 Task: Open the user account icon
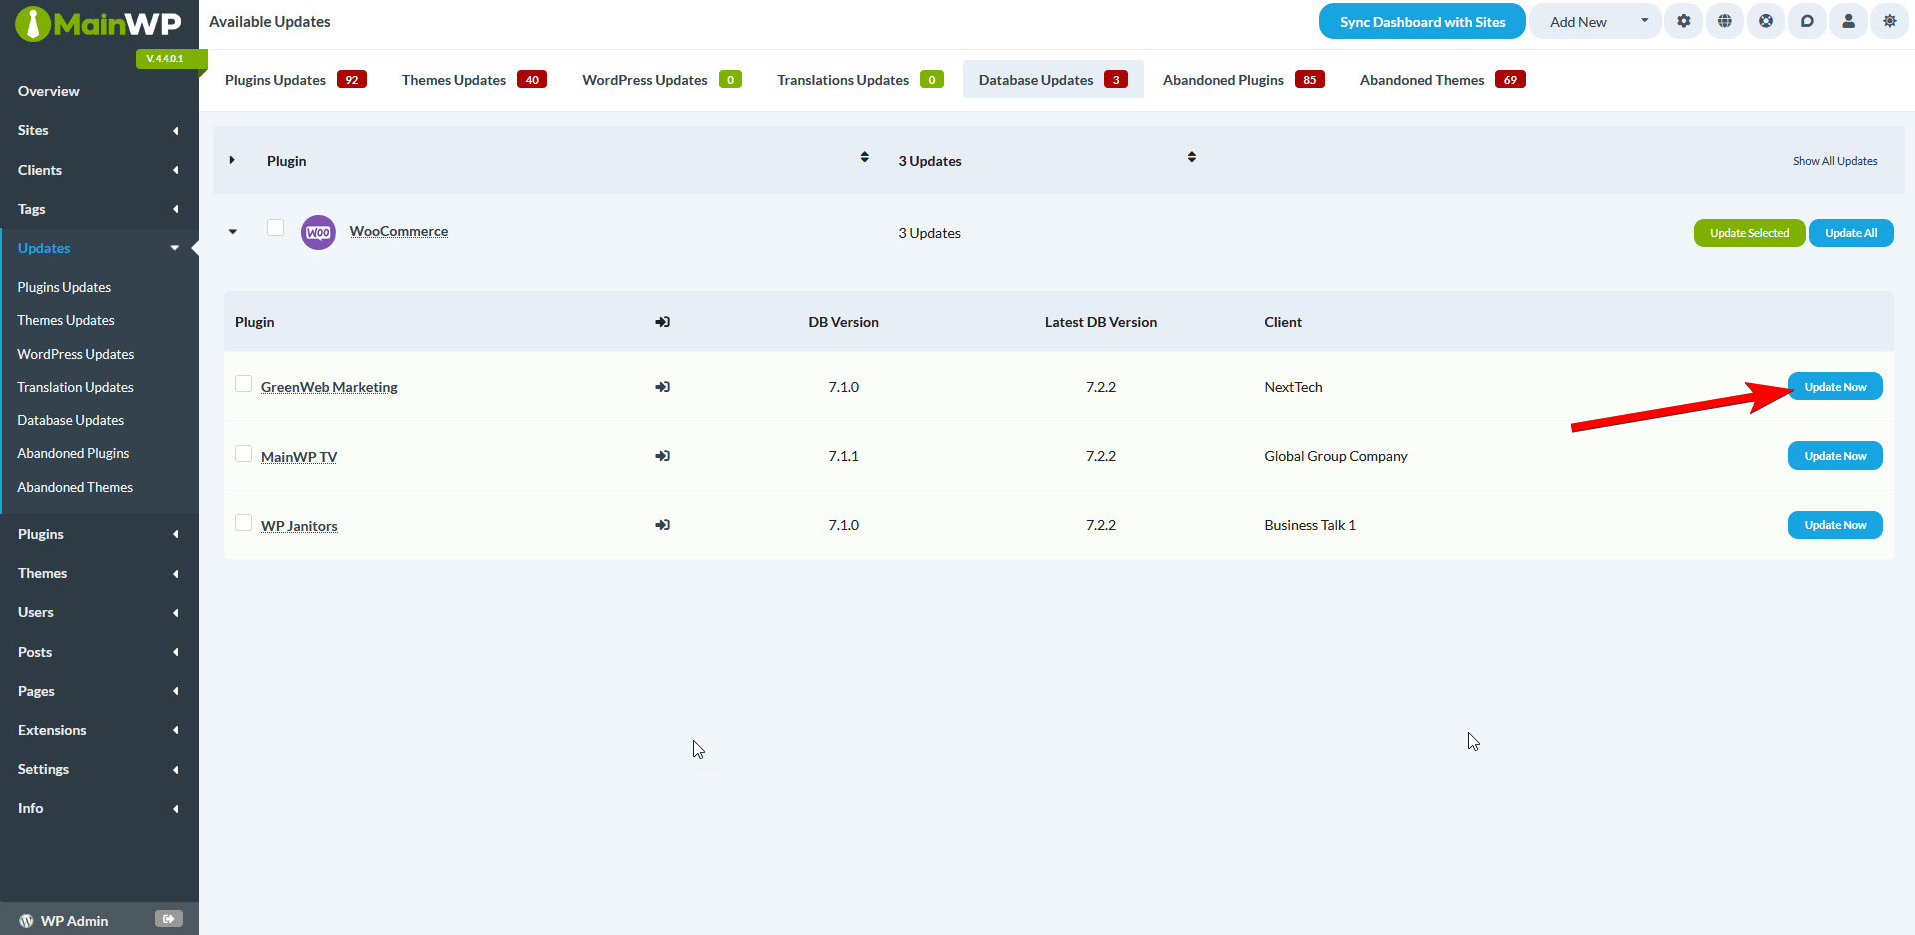1848,21
